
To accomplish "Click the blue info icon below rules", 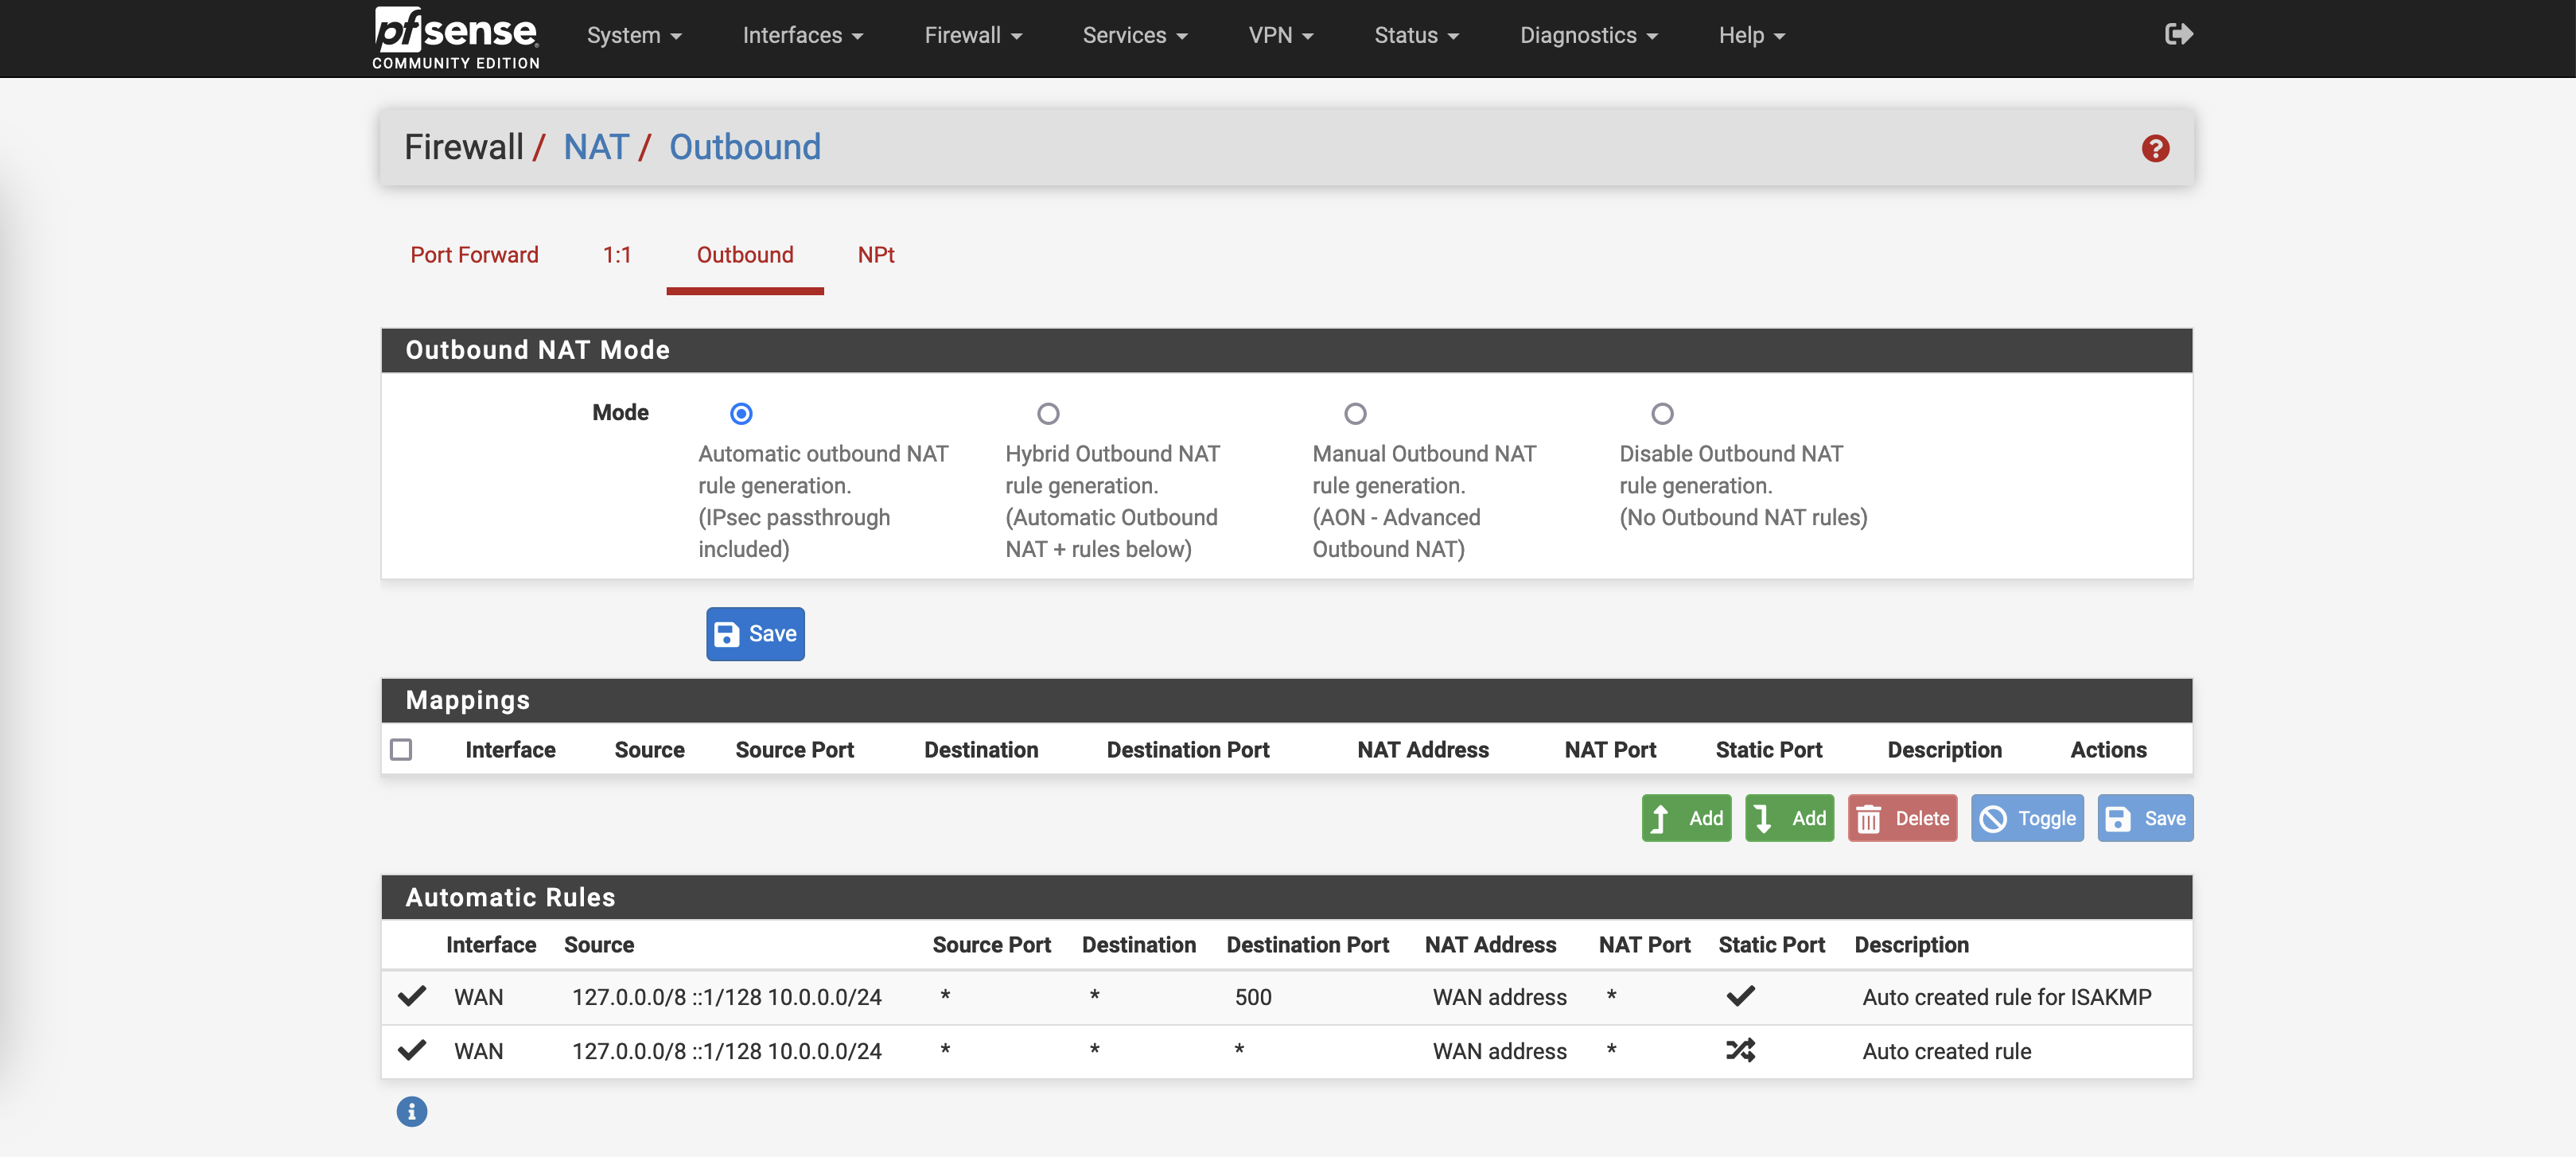I will pyautogui.click(x=411, y=1111).
